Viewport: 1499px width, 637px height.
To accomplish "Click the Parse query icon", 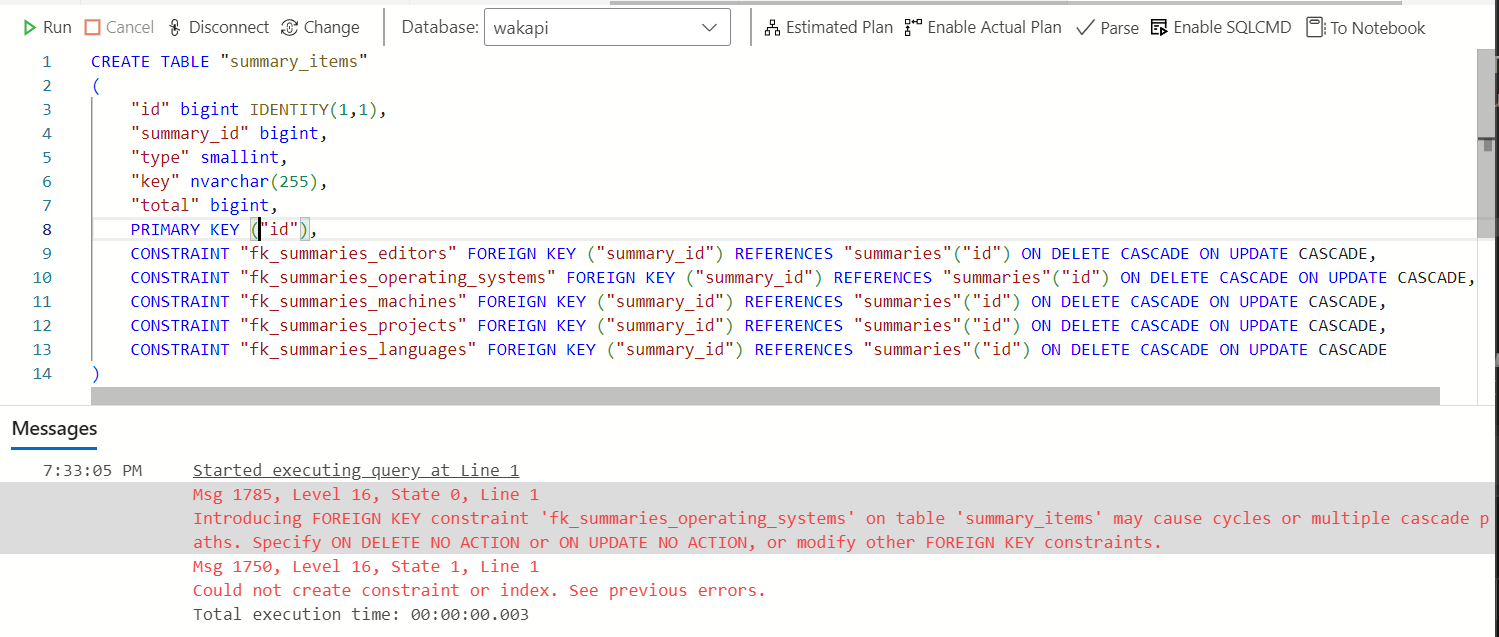I will [x=1086, y=27].
